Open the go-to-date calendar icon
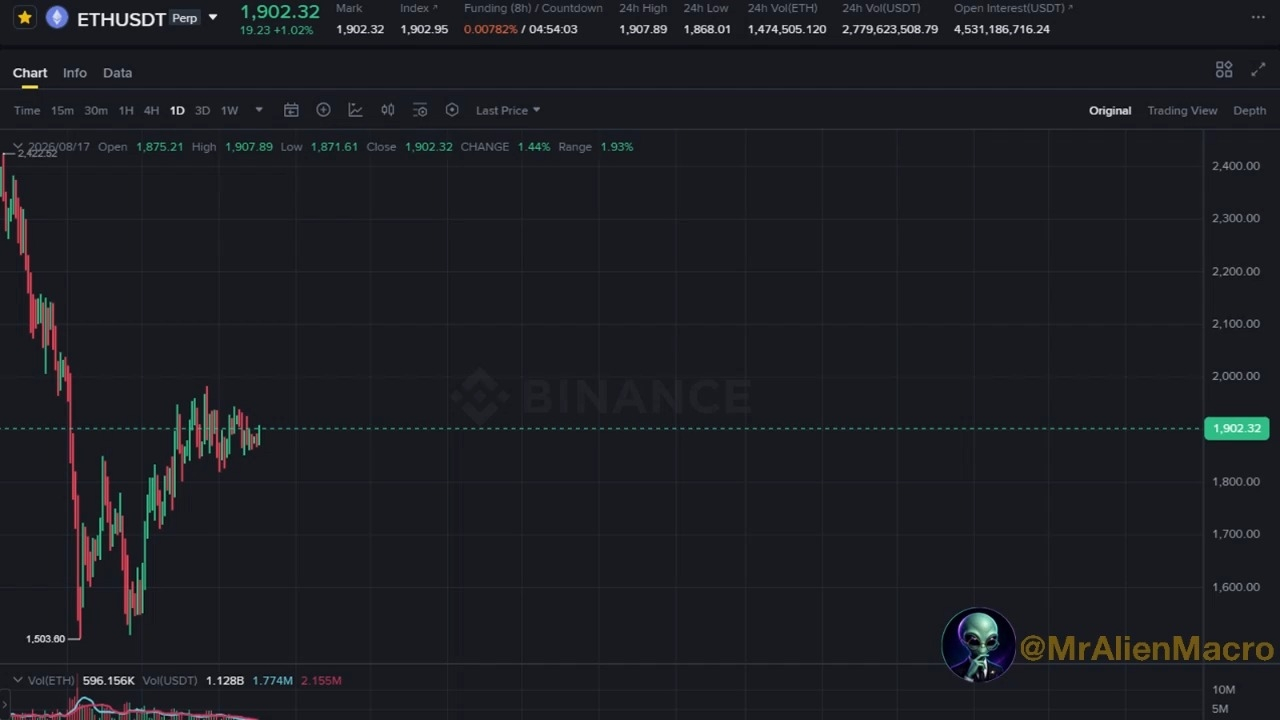This screenshot has width=1280, height=720. click(291, 110)
